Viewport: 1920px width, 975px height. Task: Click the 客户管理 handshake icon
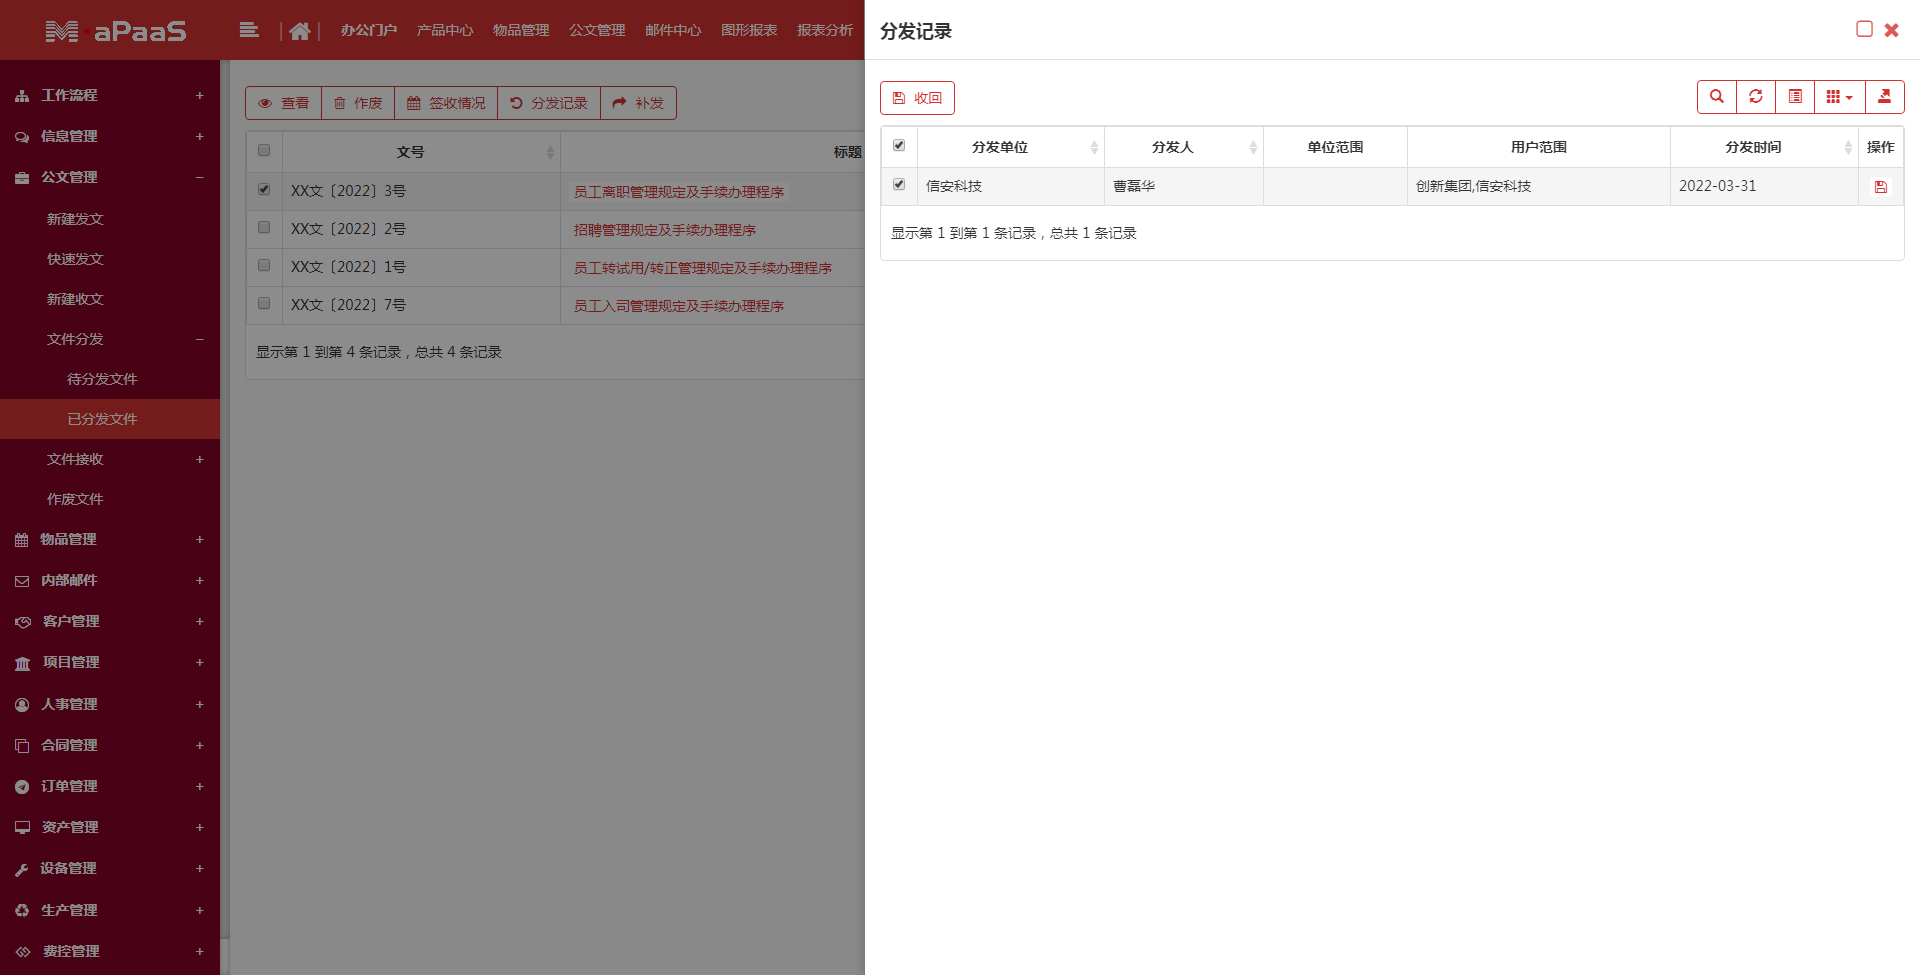23,622
